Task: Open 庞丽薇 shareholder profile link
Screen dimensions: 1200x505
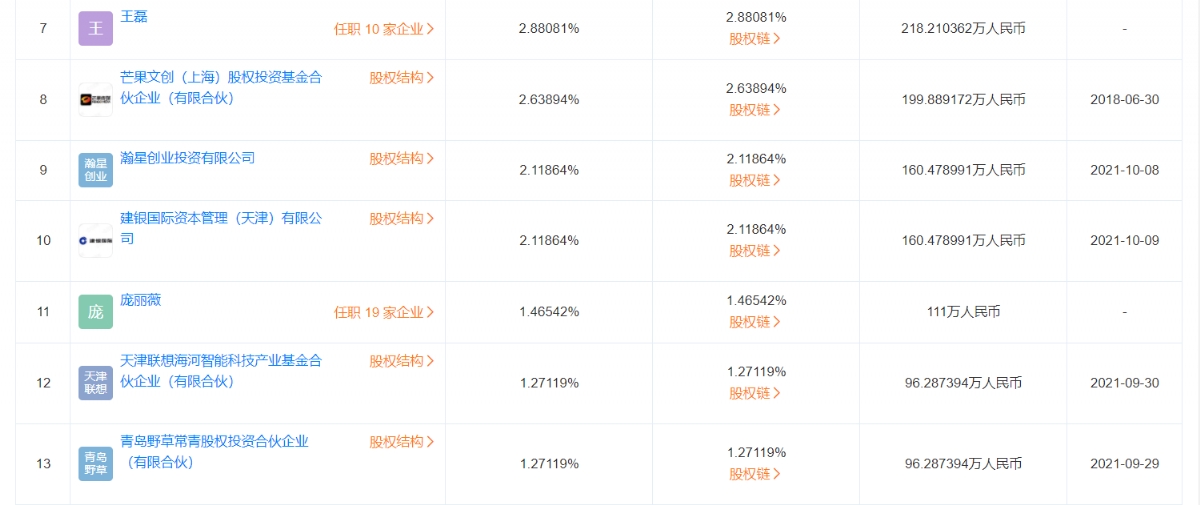Action: click(x=141, y=300)
